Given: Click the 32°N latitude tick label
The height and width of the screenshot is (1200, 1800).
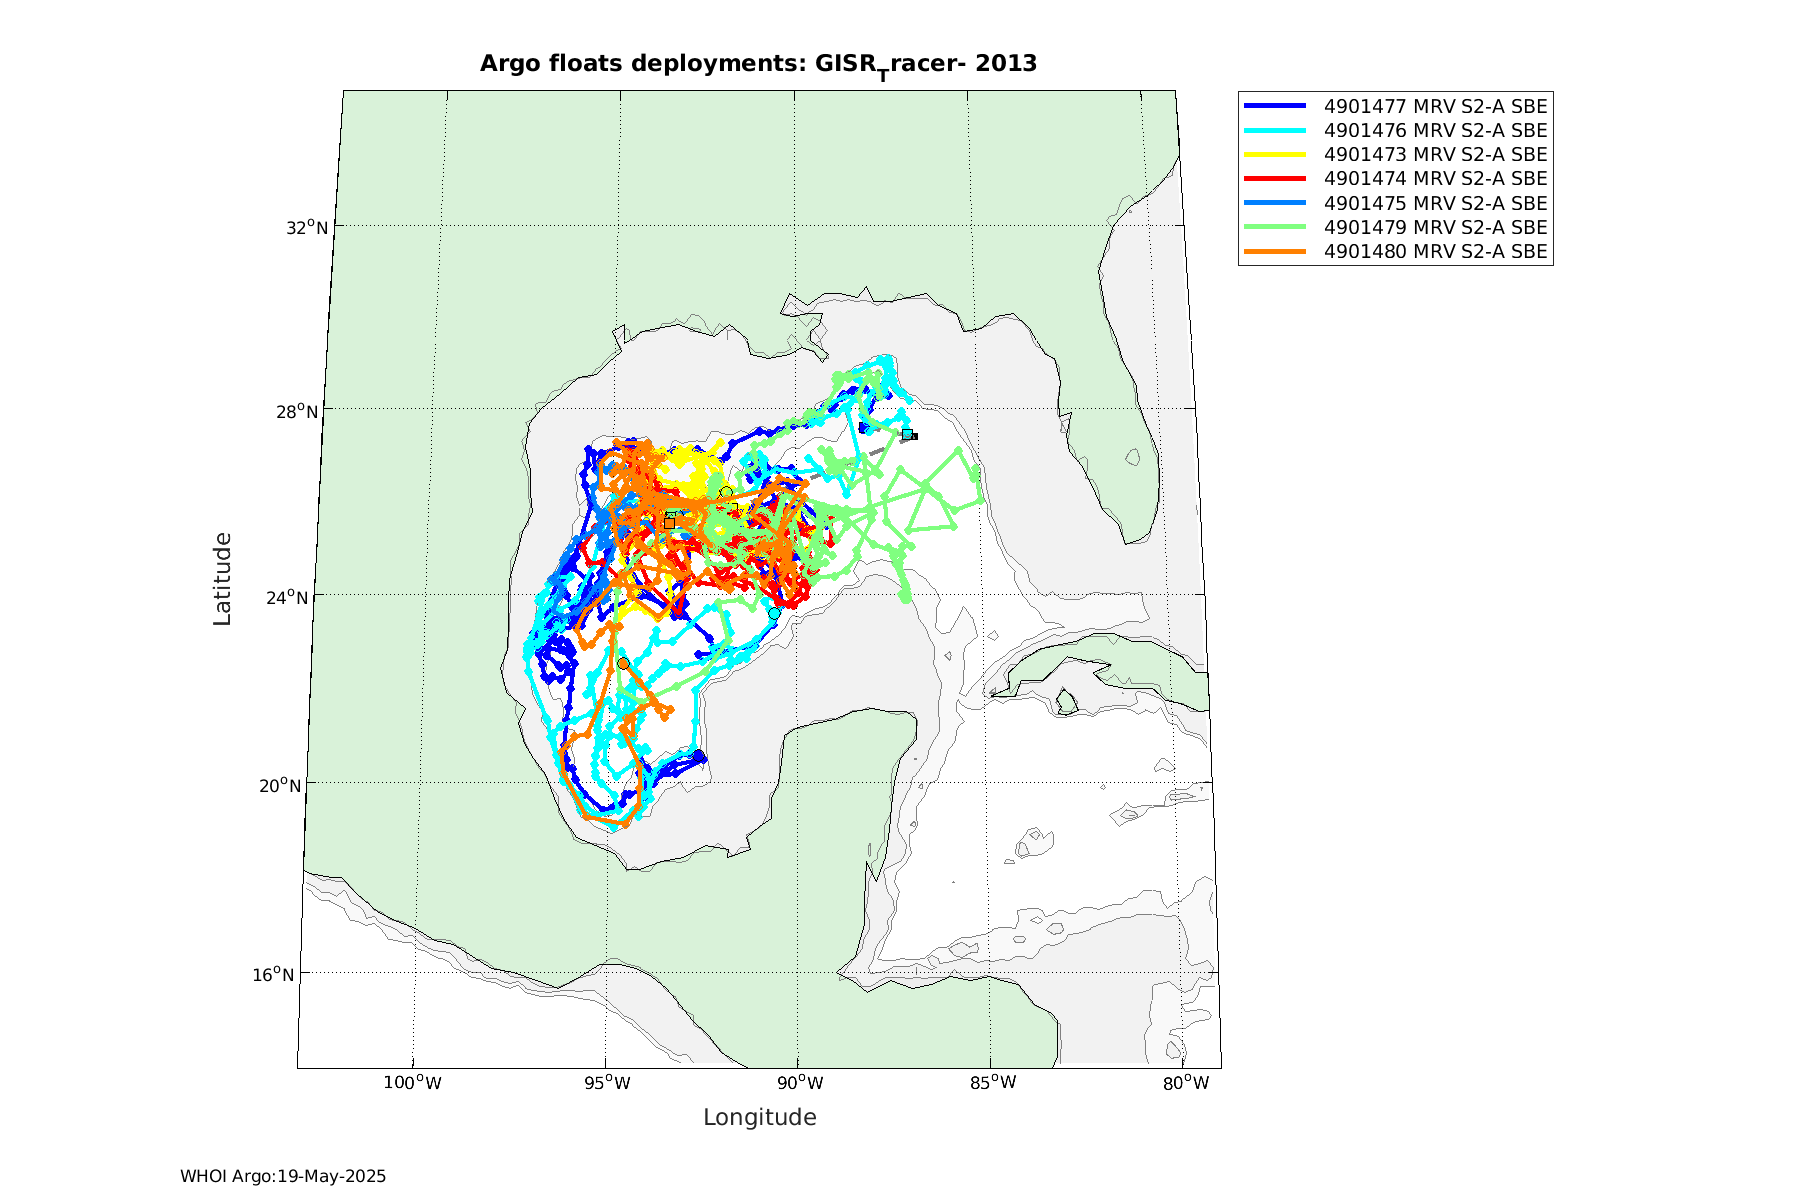Looking at the screenshot, I should pos(307,227).
